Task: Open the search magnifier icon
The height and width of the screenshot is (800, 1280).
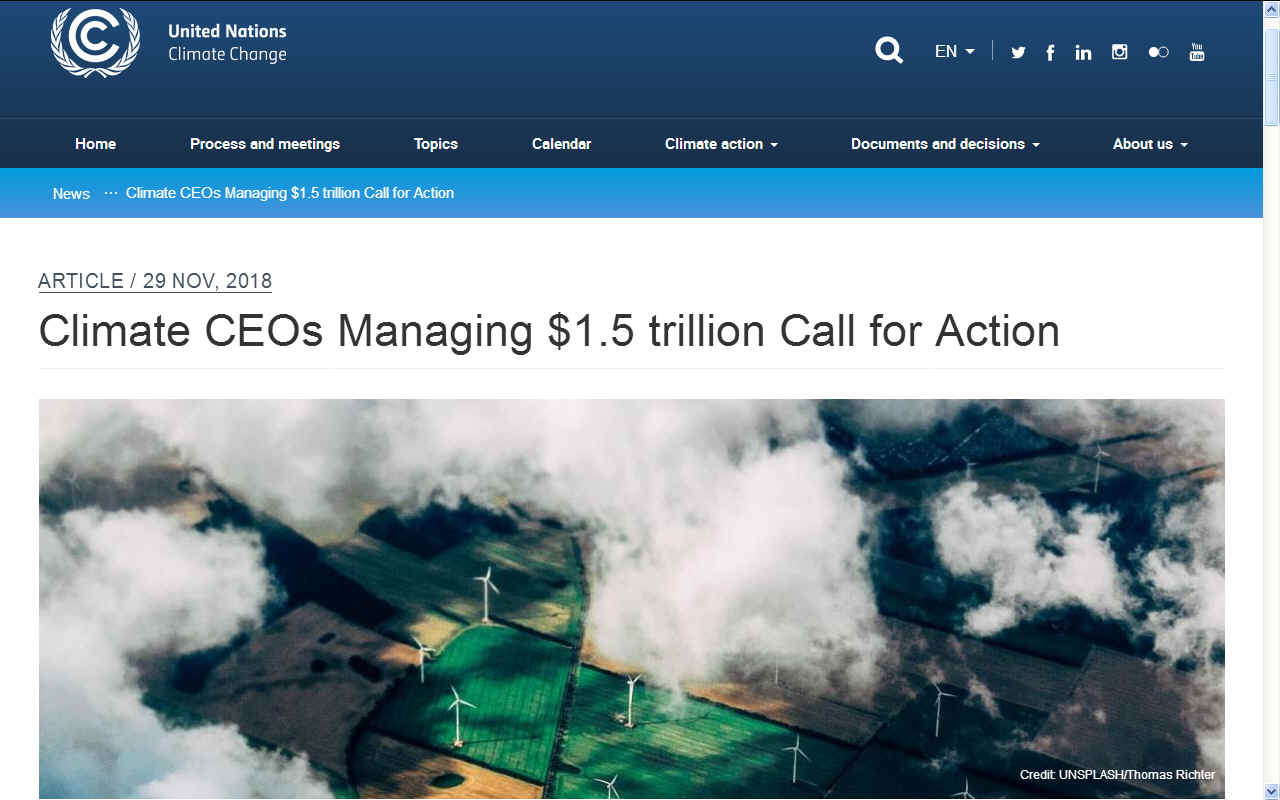Action: tap(888, 50)
